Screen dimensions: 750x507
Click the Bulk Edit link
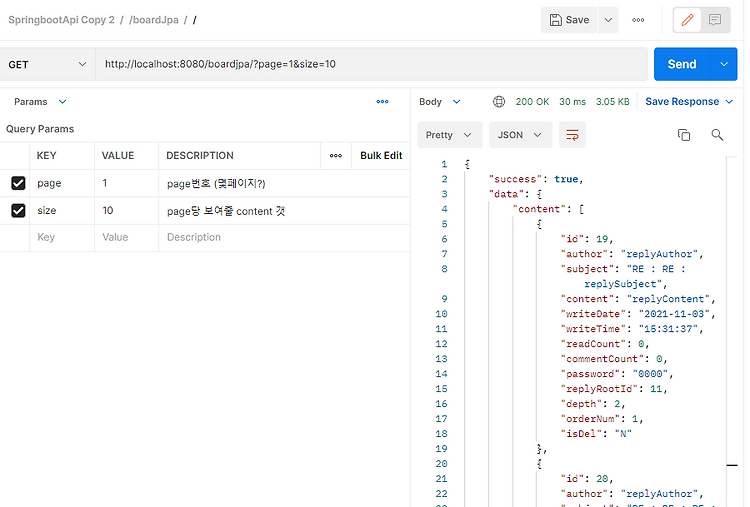[381, 155]
